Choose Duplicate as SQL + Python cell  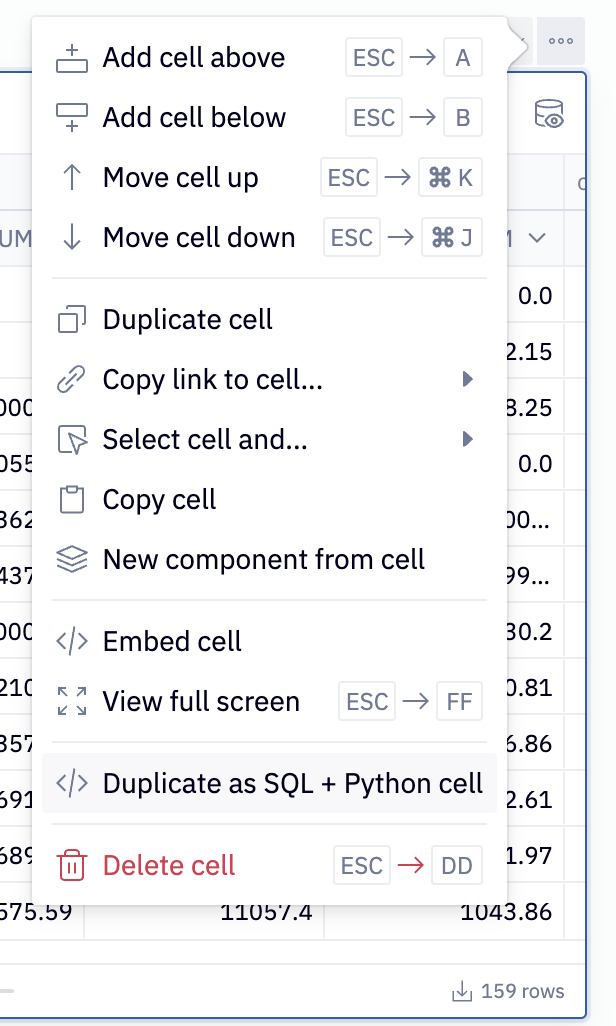coord(292,783)
